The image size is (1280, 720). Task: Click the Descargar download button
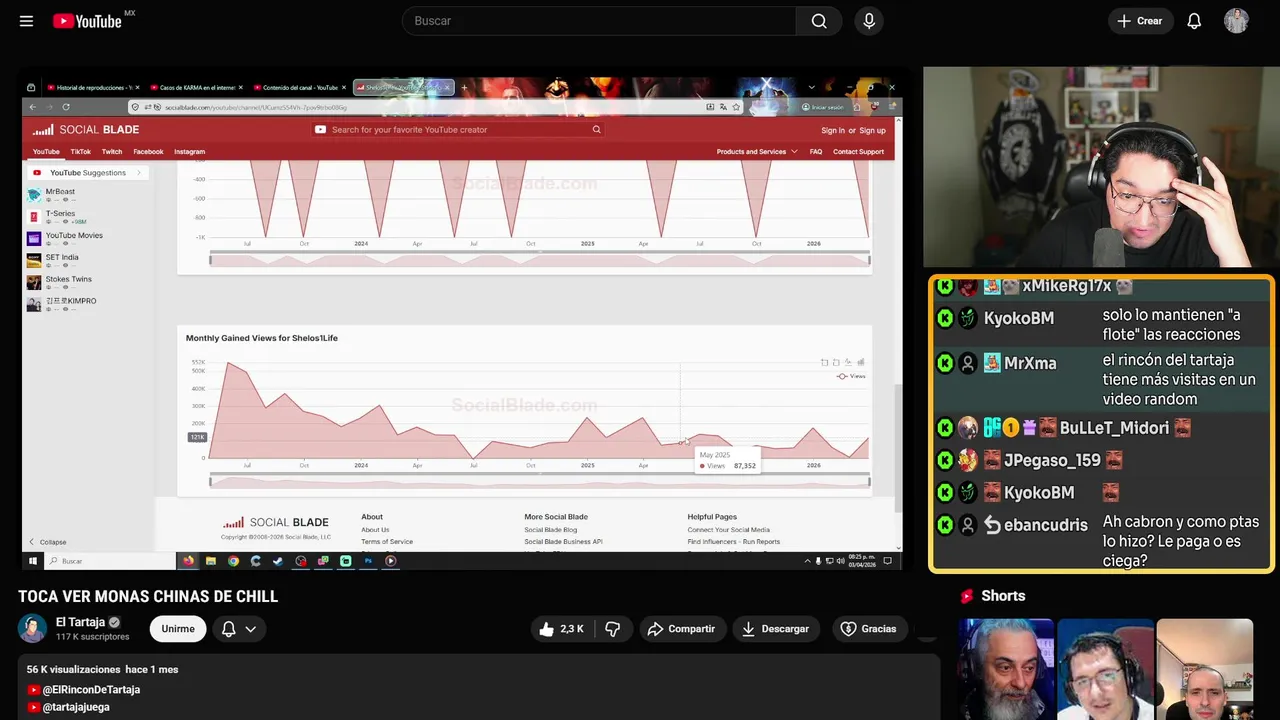point(776,629)
